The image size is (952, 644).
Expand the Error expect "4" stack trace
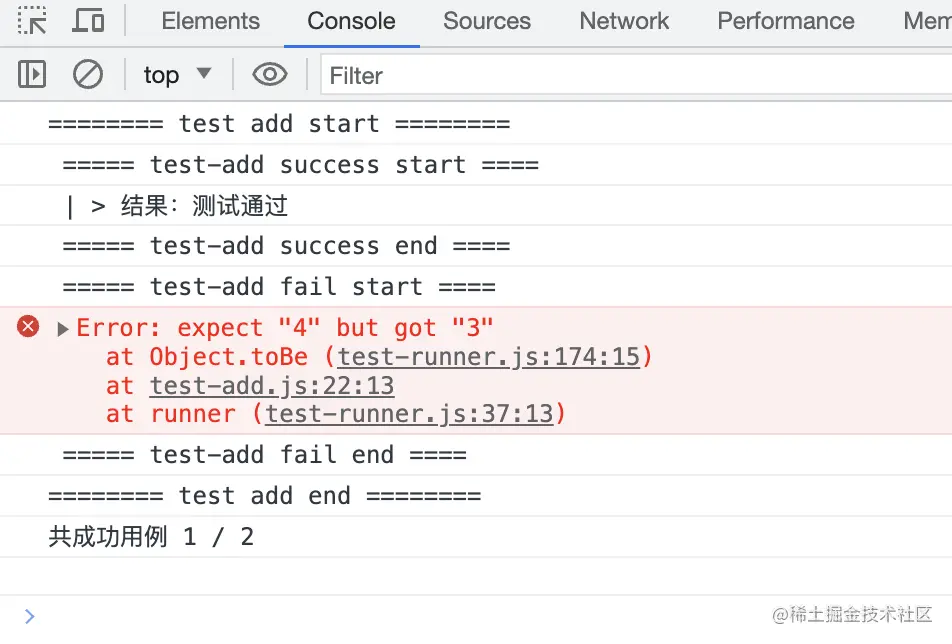(x=62, y=328)
